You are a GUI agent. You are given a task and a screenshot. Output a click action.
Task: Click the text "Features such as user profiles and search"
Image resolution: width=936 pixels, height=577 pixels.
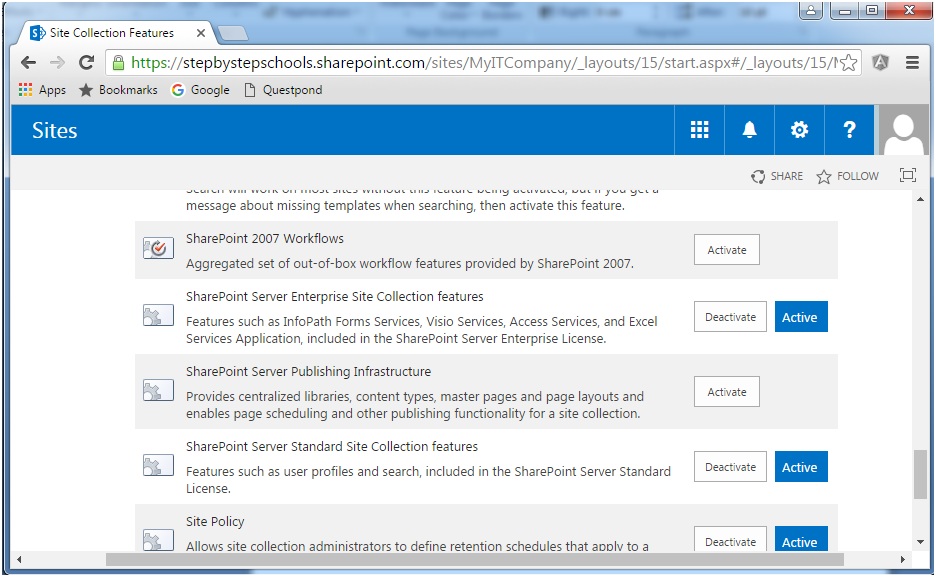[303, 471]
